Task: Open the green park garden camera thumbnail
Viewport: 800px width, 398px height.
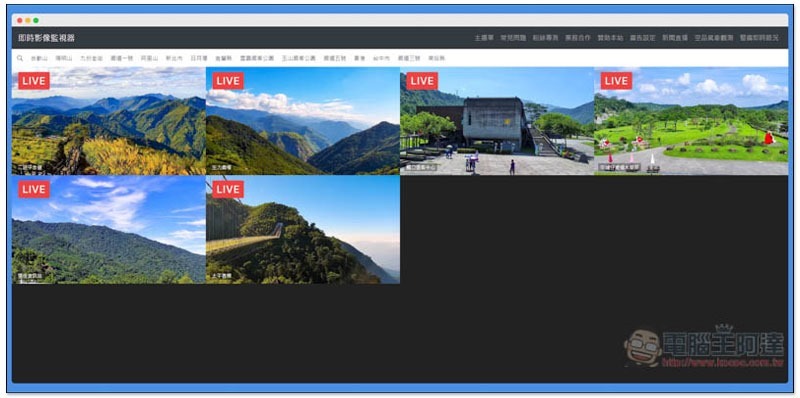Action: (691, 121)
